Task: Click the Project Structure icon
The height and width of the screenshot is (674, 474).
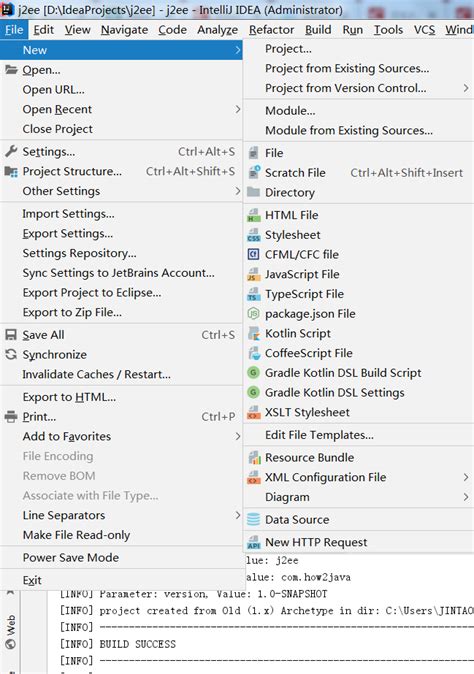Action: [x=11, y=172]
